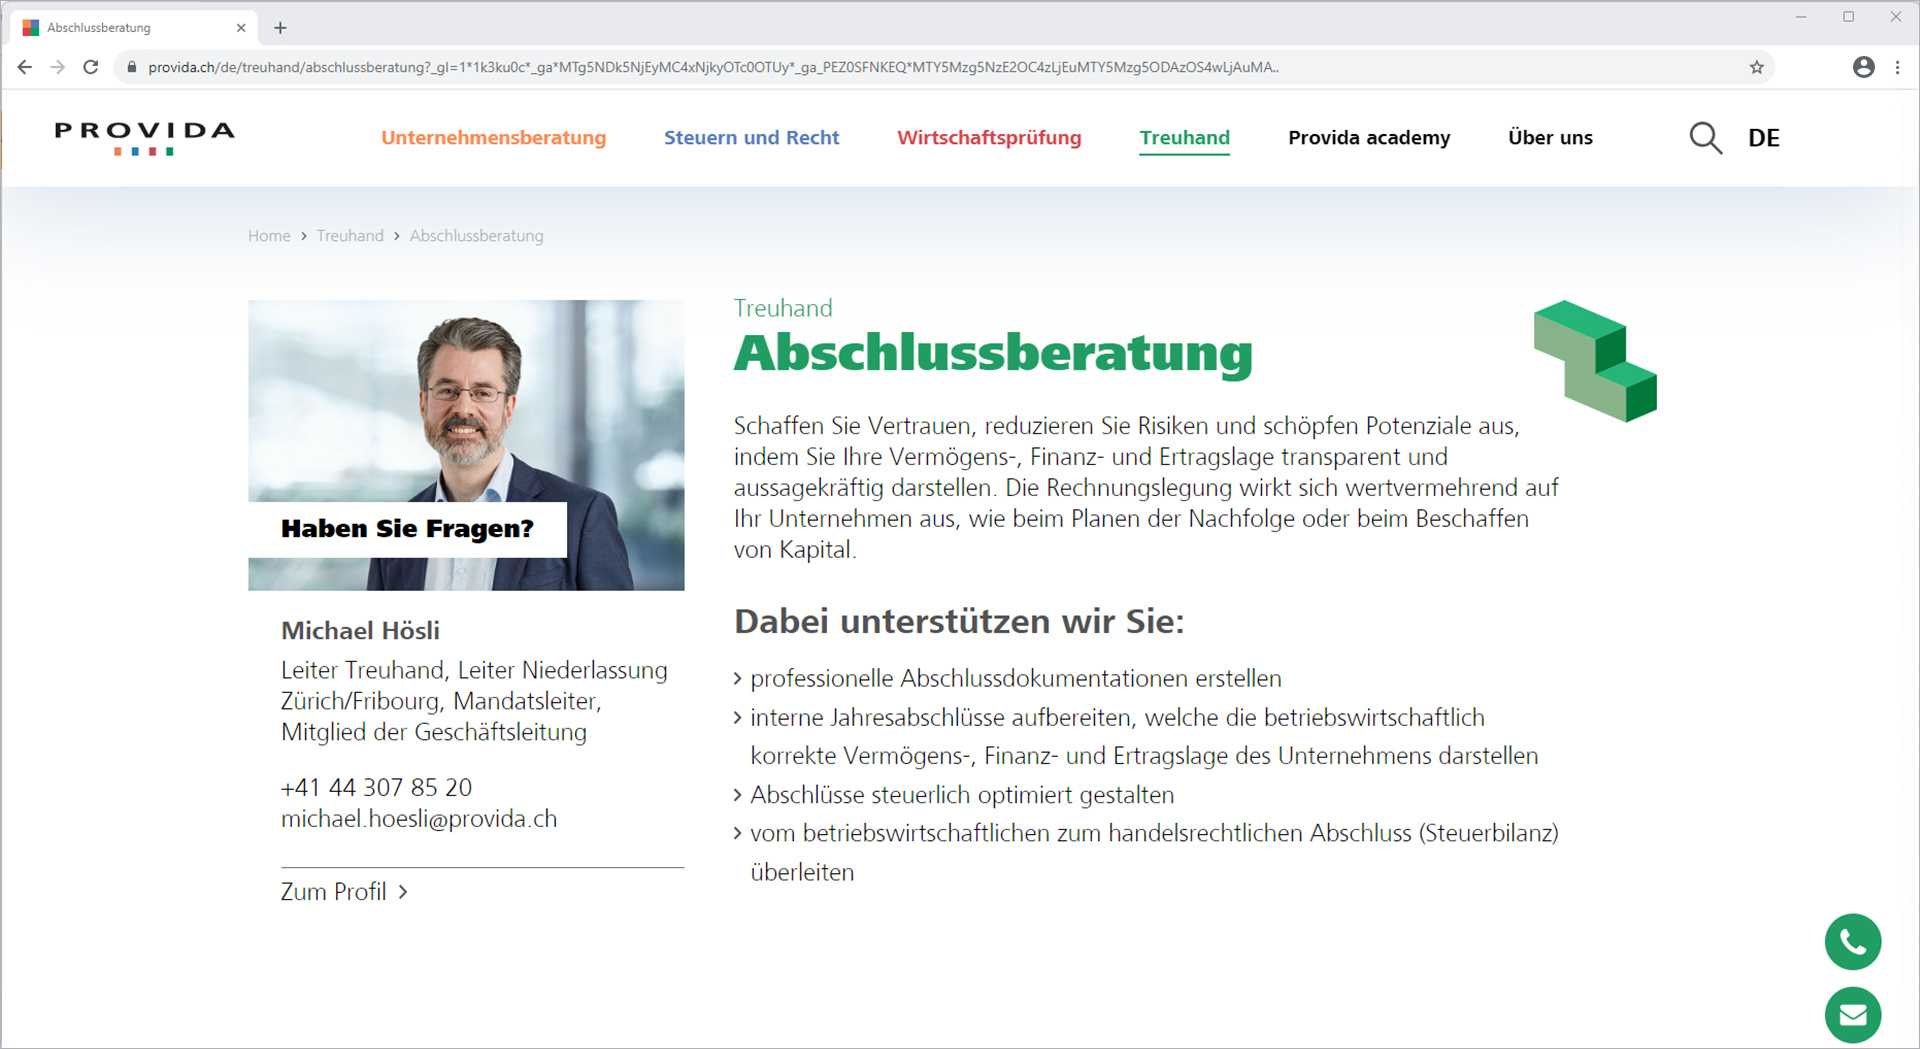Click the address bar URL field
This screenshot has height=1049, width=1920.
(x=700, y=67)
